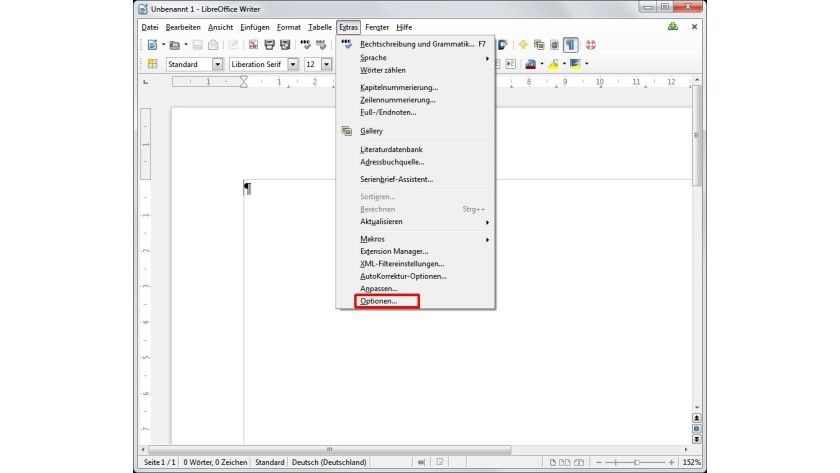Expand the Highlighting color dropdown arrow
Viewport: 840px width, 473px height.
click(564, 64)
